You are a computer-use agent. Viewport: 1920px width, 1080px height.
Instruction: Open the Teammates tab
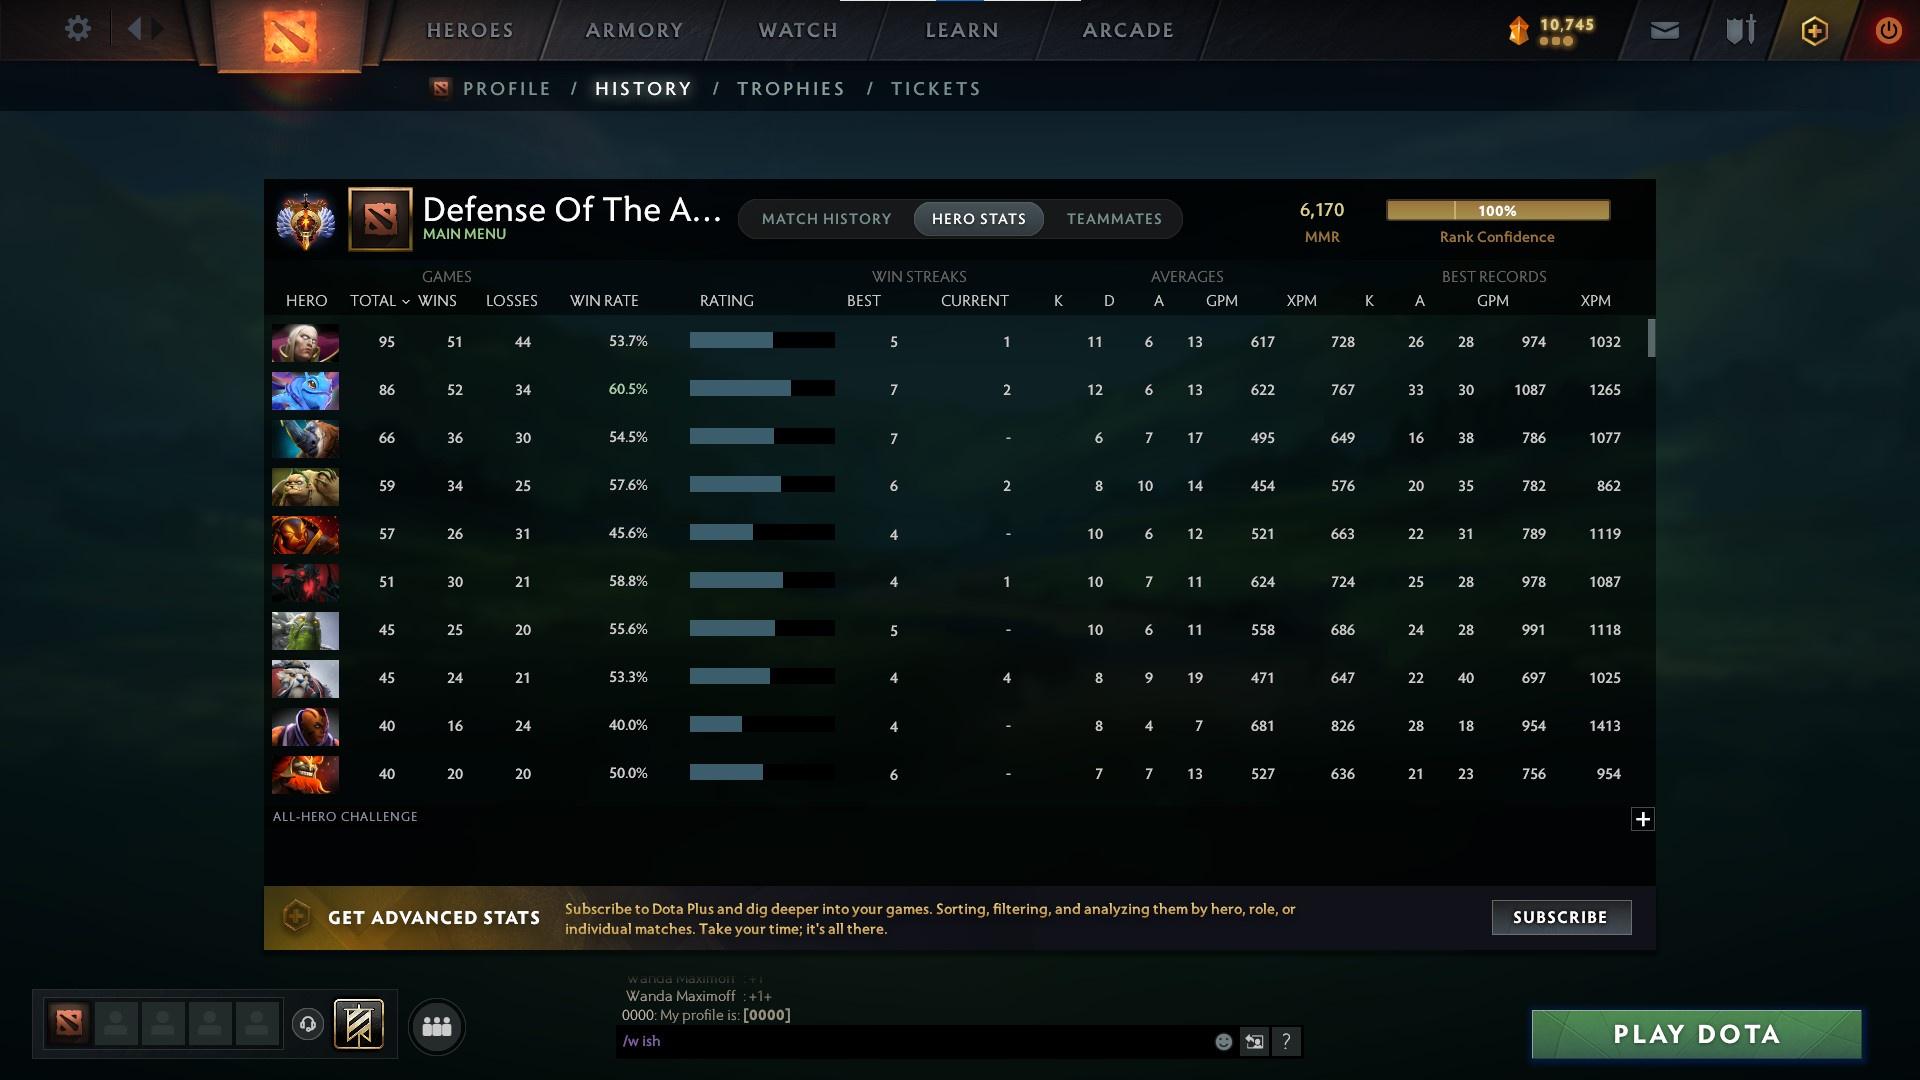point(1114,218)
